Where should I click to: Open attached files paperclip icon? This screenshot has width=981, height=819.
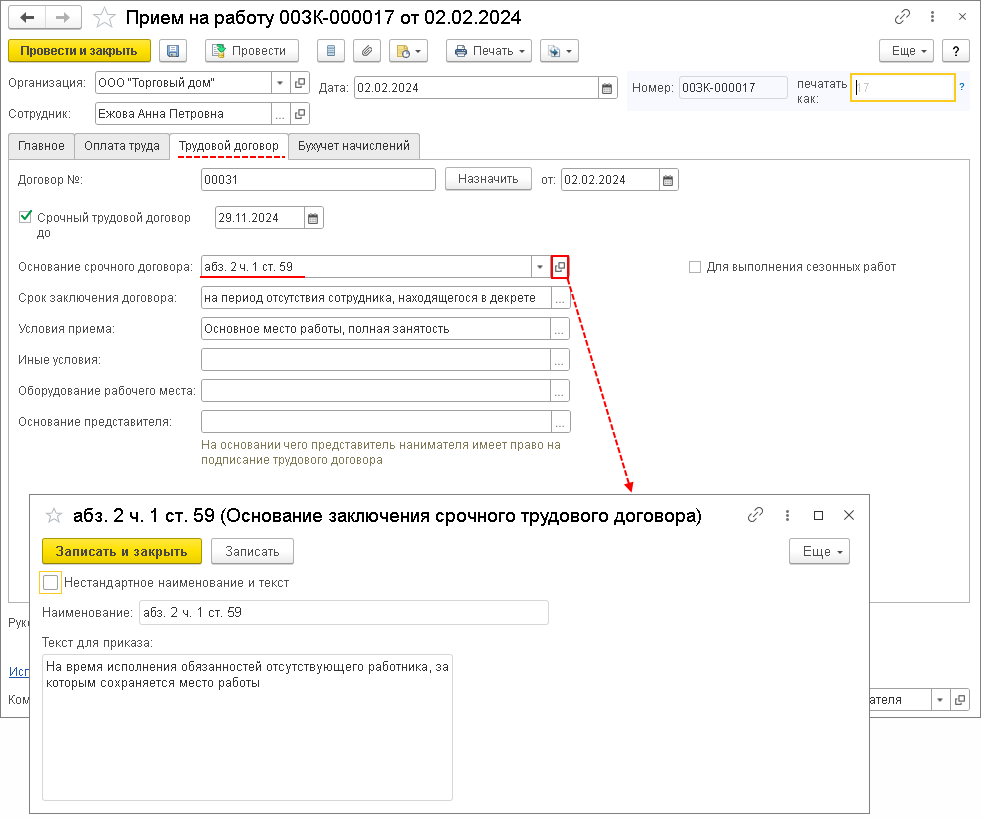click(367, 51)
